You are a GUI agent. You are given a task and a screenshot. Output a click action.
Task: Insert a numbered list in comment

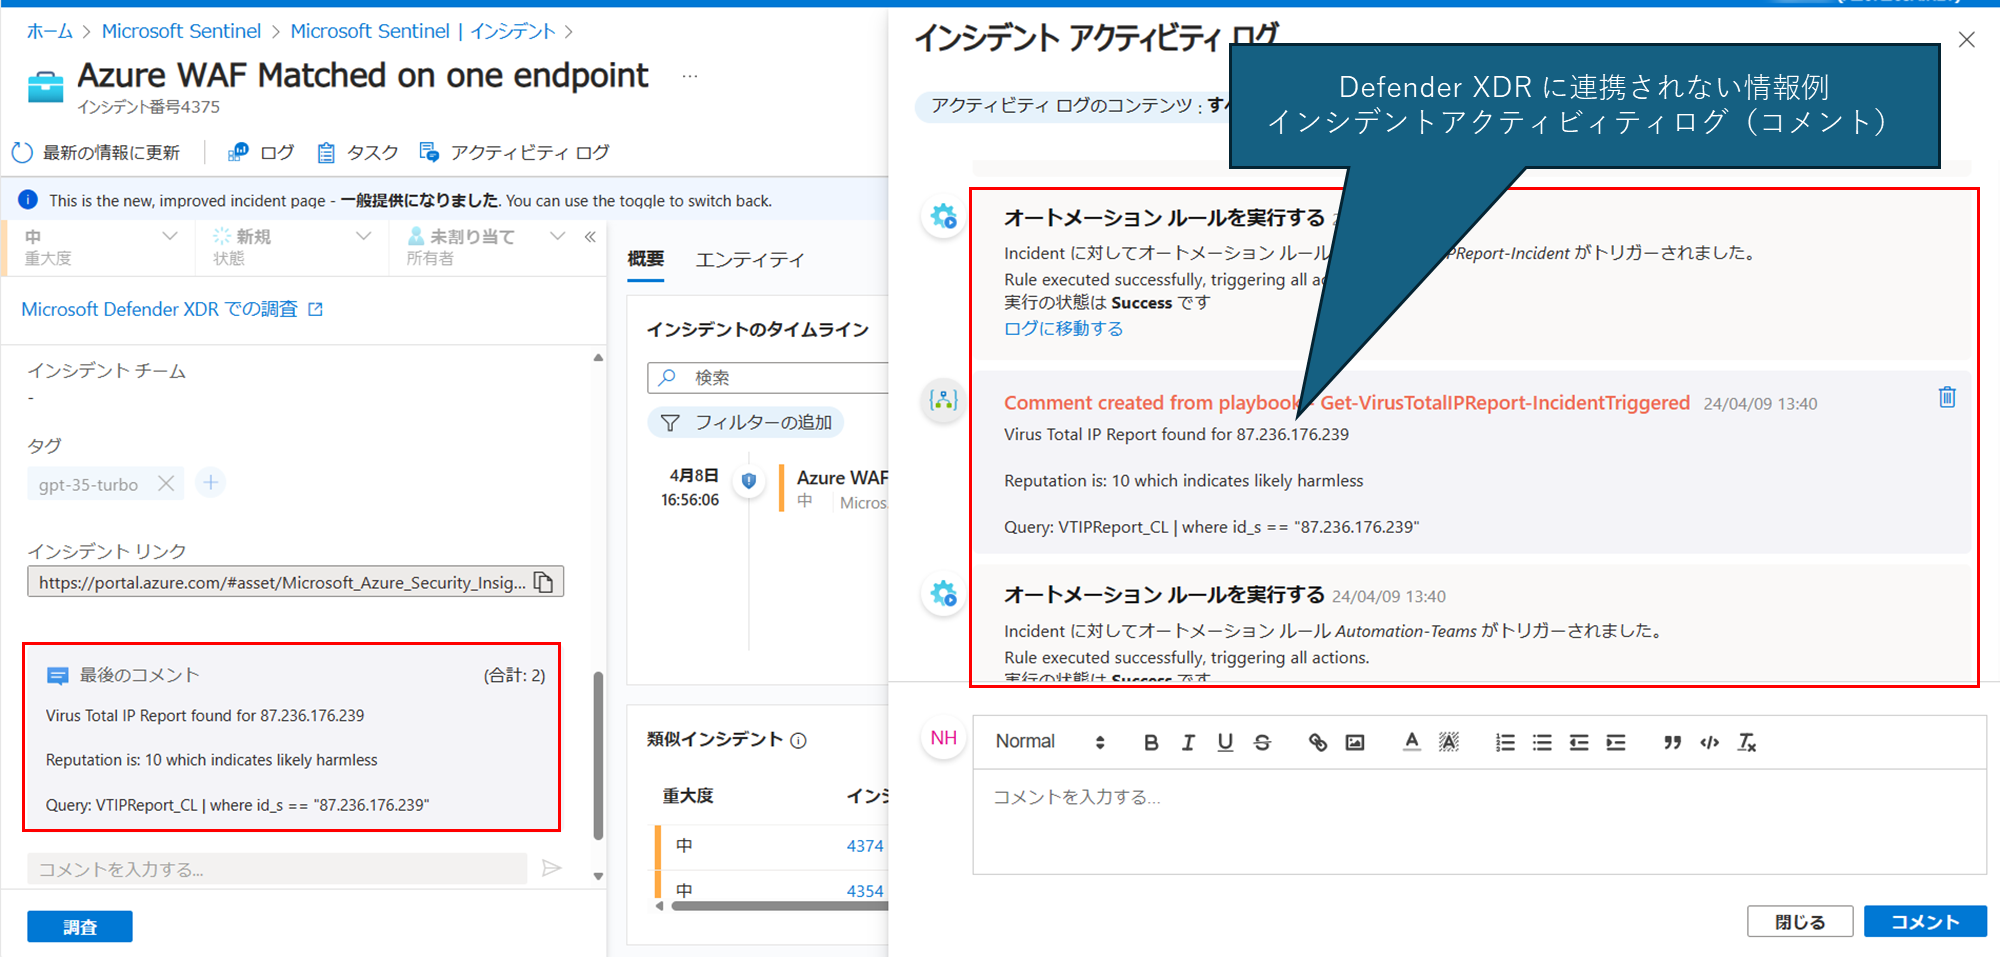tap(1505, 742)
